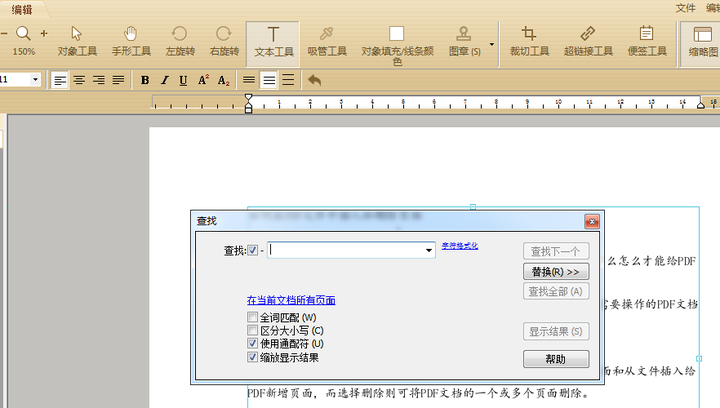
Task: Open the 文件 menu
Action: 685,8
